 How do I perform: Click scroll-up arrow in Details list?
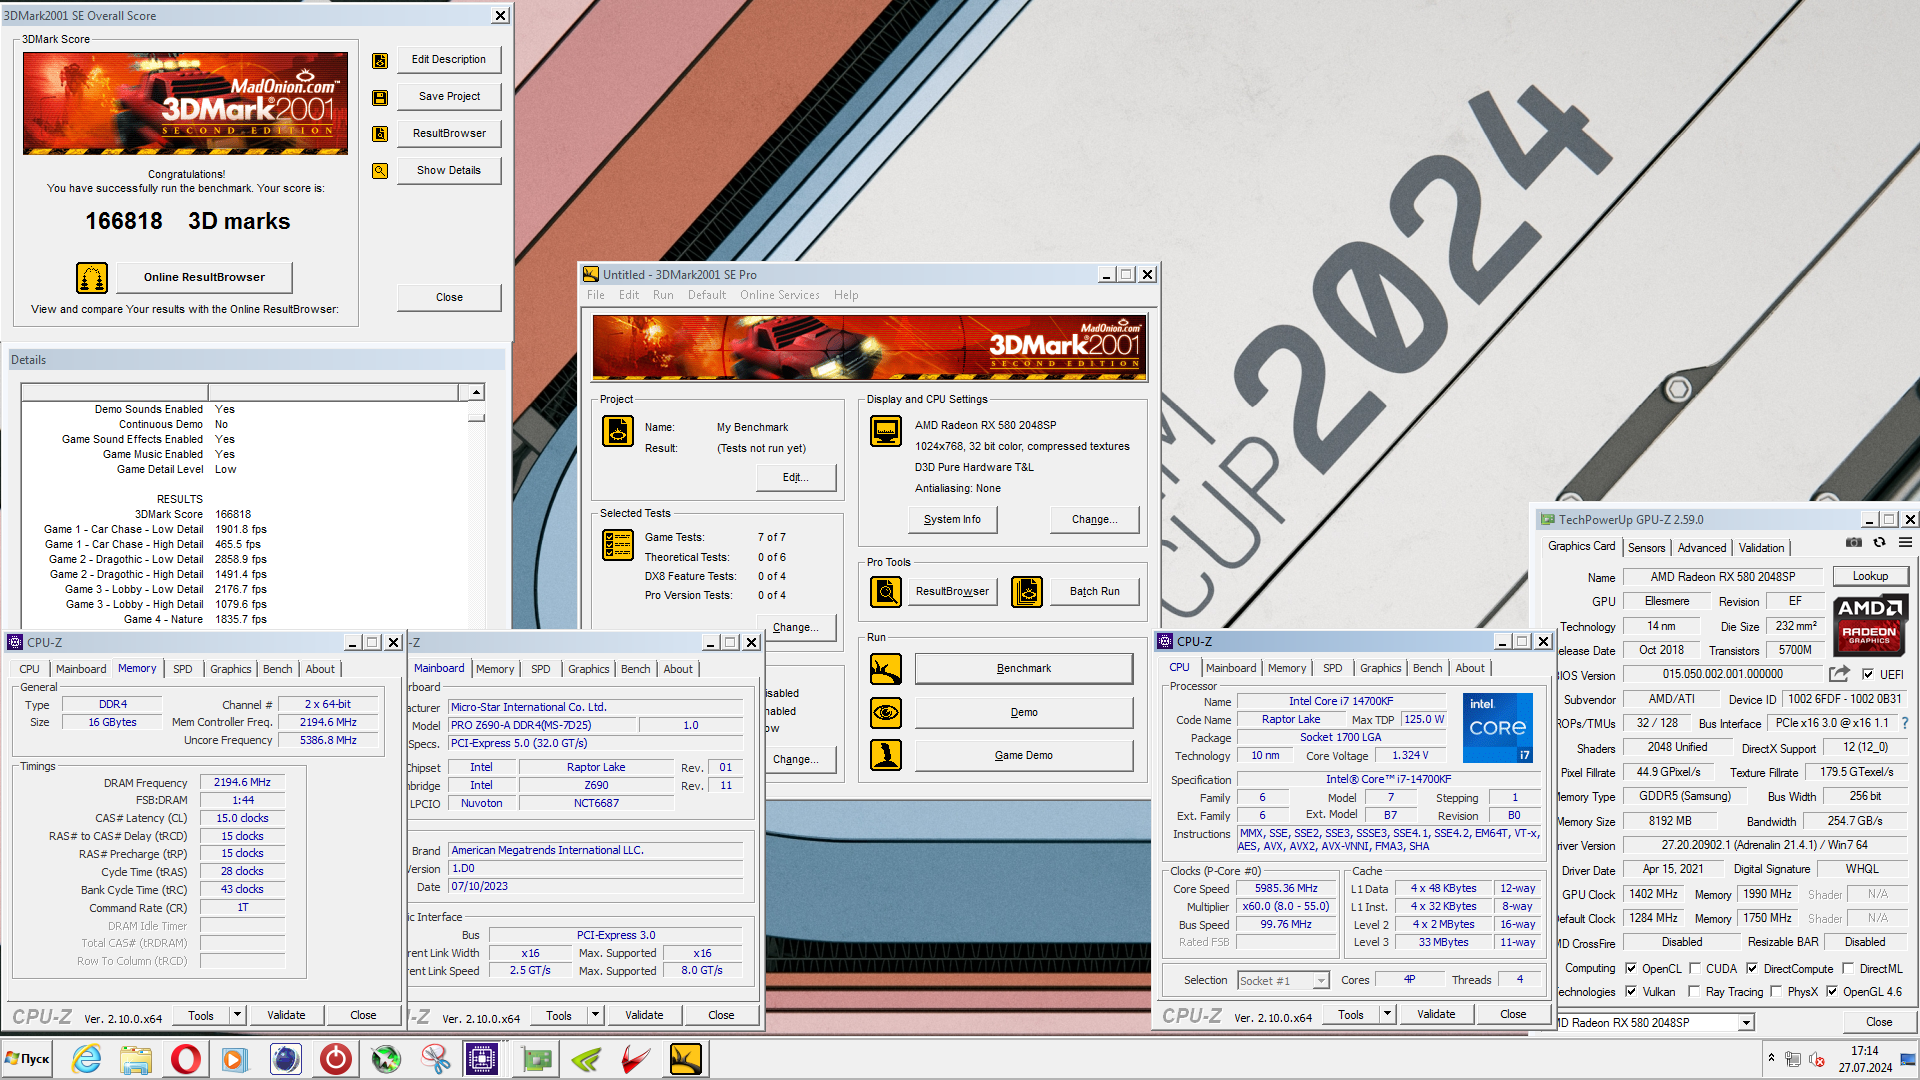click(477, 393)
